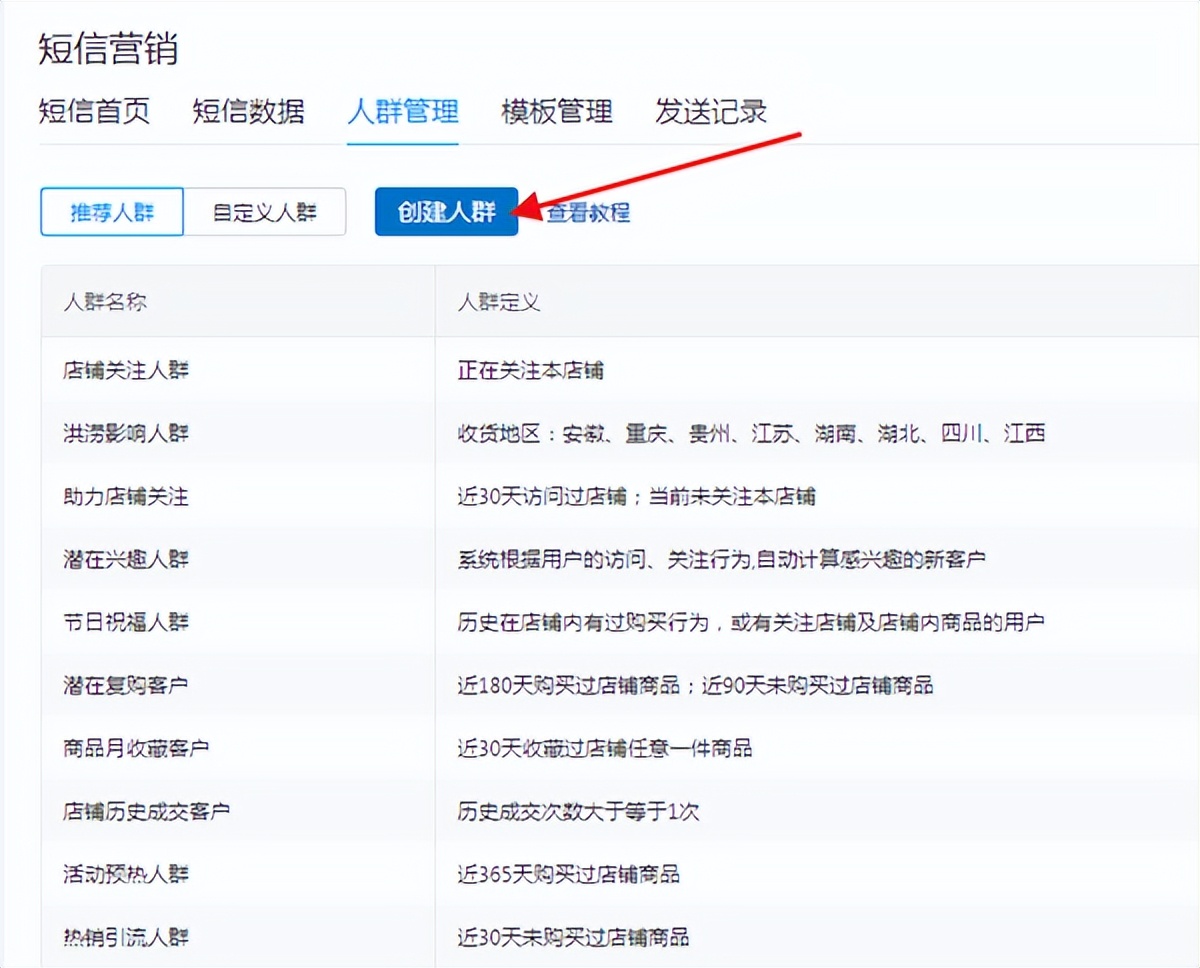Select the 洪涝影响人群 row name

(x=126, y=433)
